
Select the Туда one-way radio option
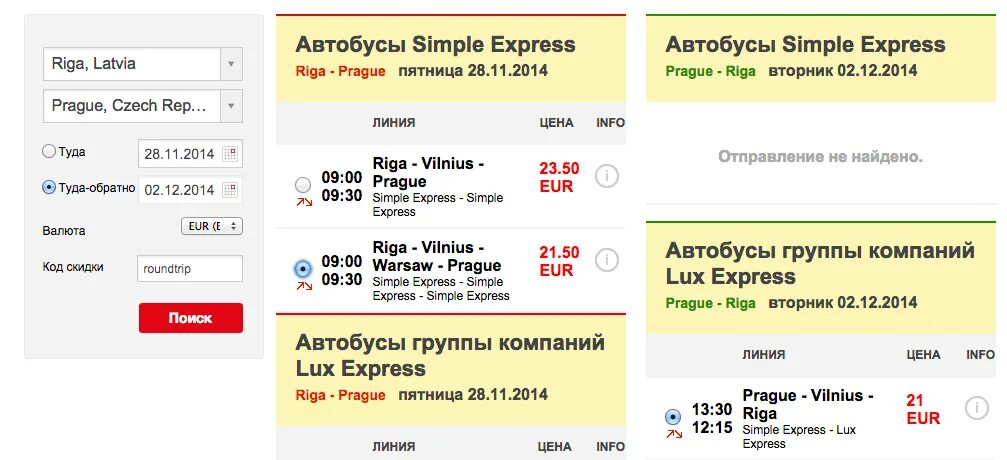point(49,152)
